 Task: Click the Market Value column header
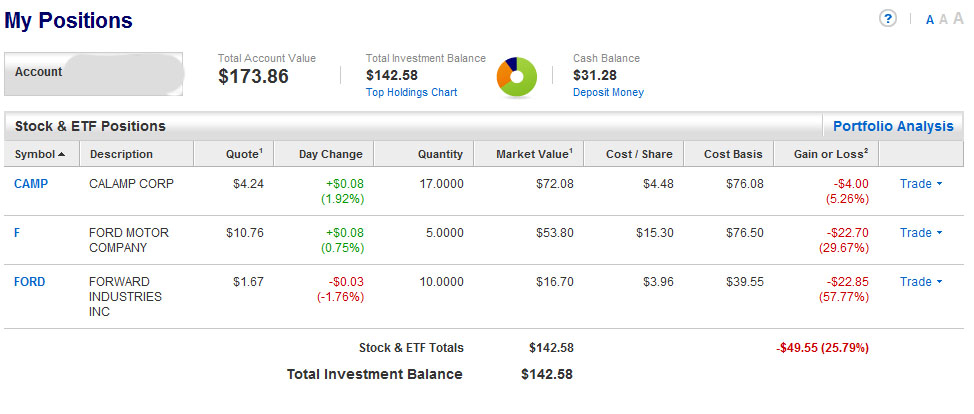pos(535,154)
